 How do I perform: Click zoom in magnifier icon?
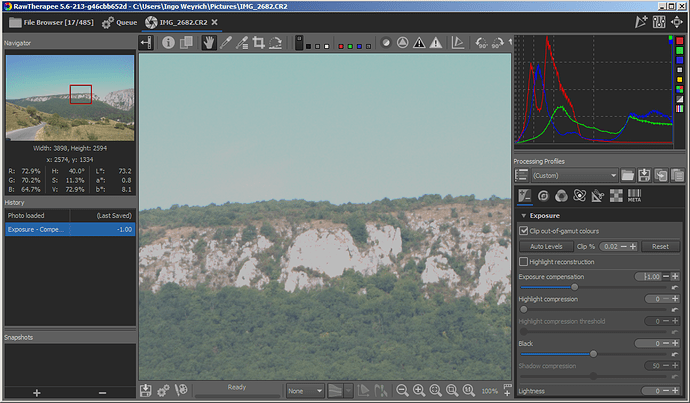[419, 390]
